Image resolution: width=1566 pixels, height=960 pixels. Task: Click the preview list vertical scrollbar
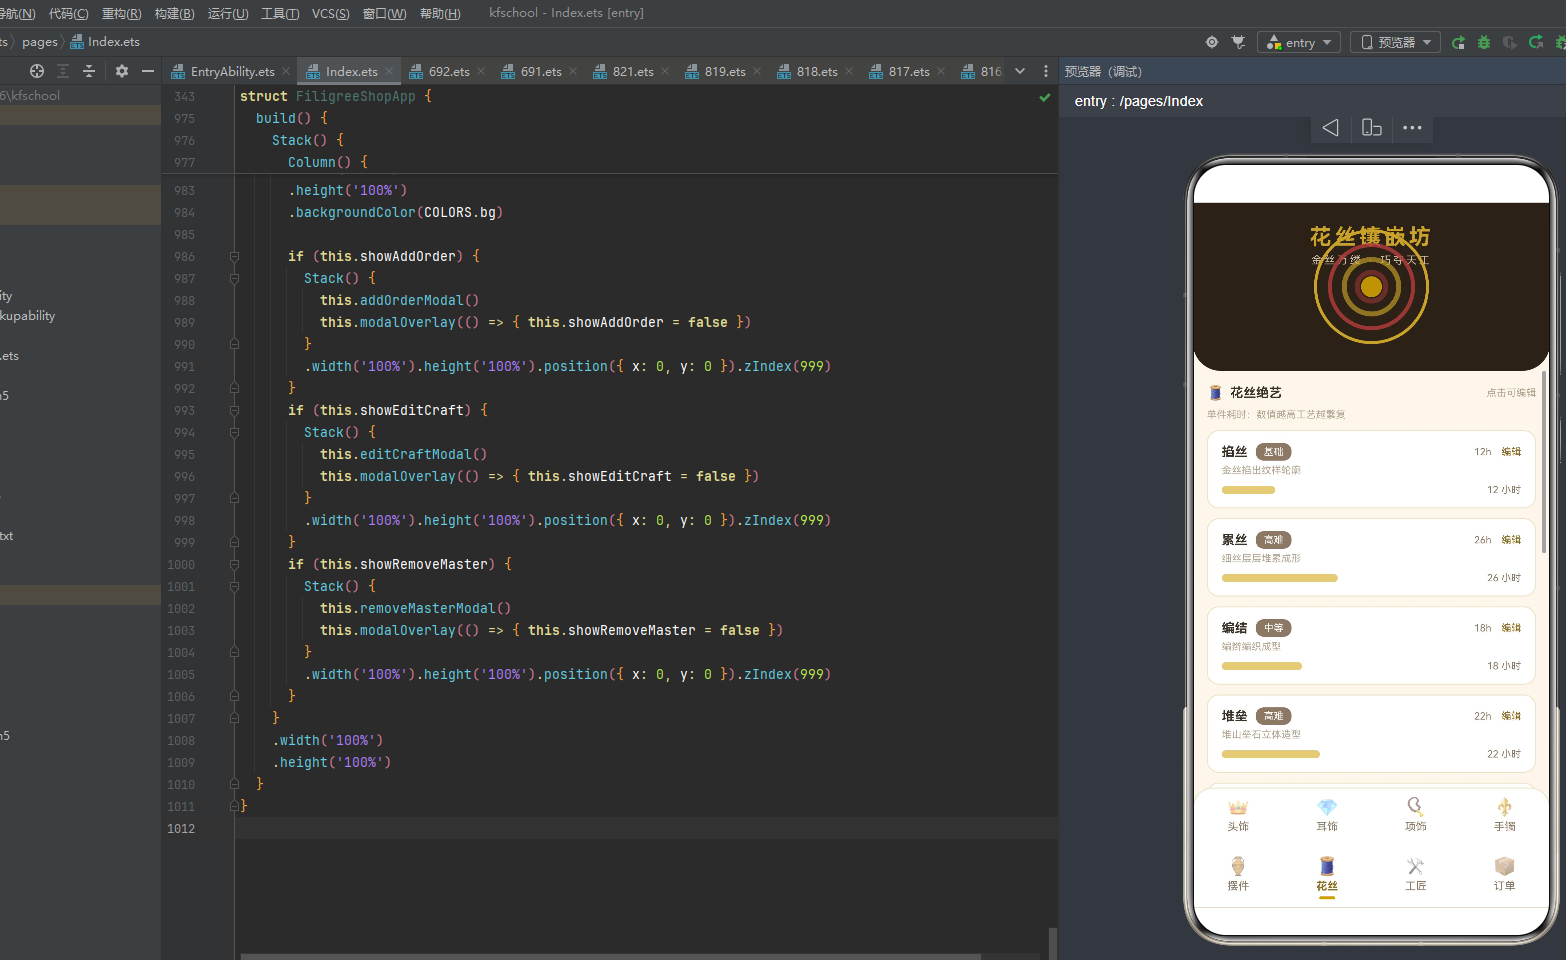(1544, 462)
